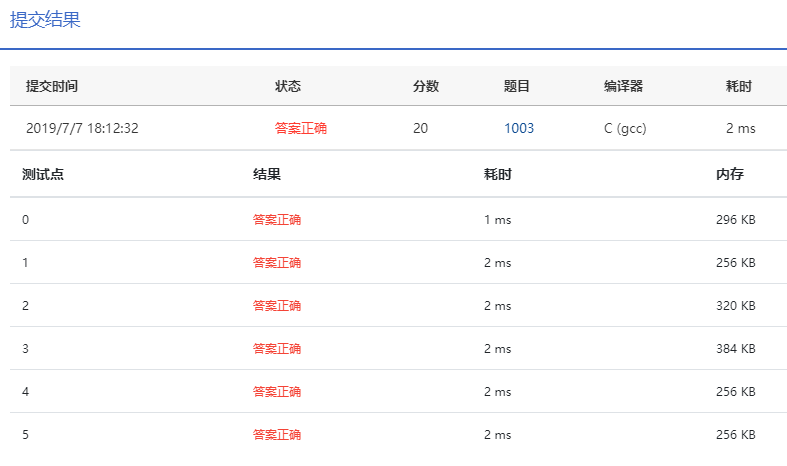Click the C (gcc) compiler cell
Screen dimensions: 787x466
coord(625,128)
